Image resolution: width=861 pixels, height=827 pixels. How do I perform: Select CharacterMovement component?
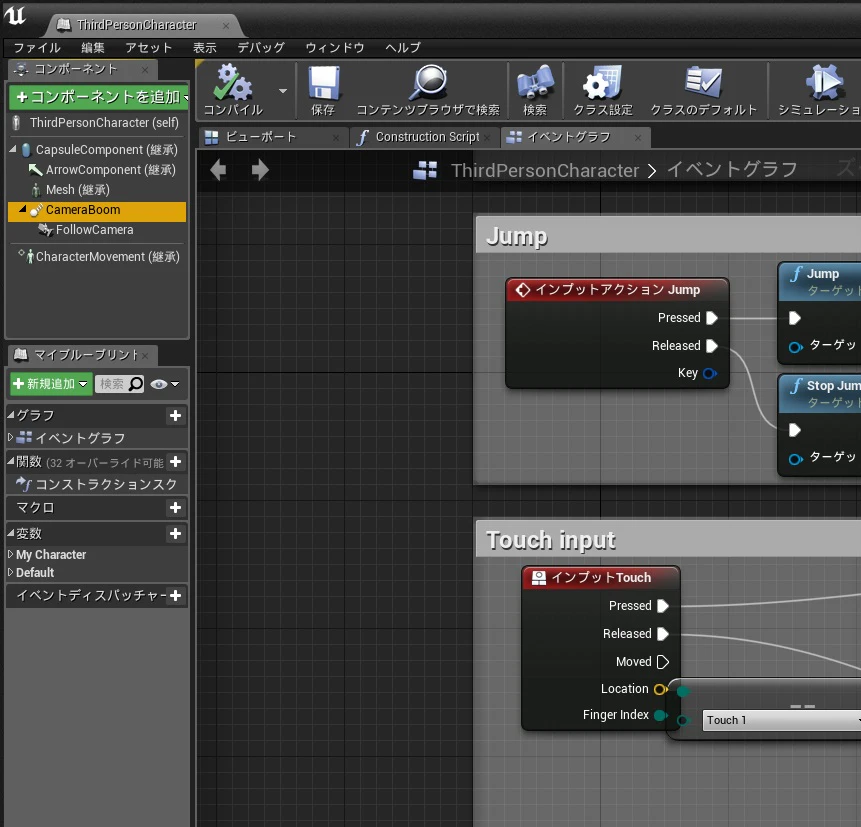click(108, 256)
